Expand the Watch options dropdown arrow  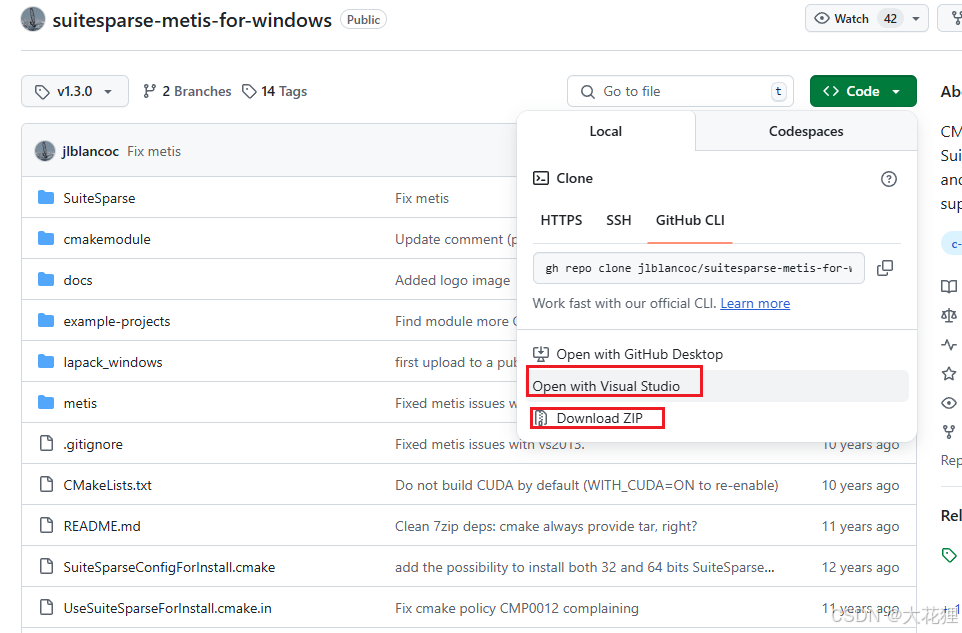coord(916,19)
